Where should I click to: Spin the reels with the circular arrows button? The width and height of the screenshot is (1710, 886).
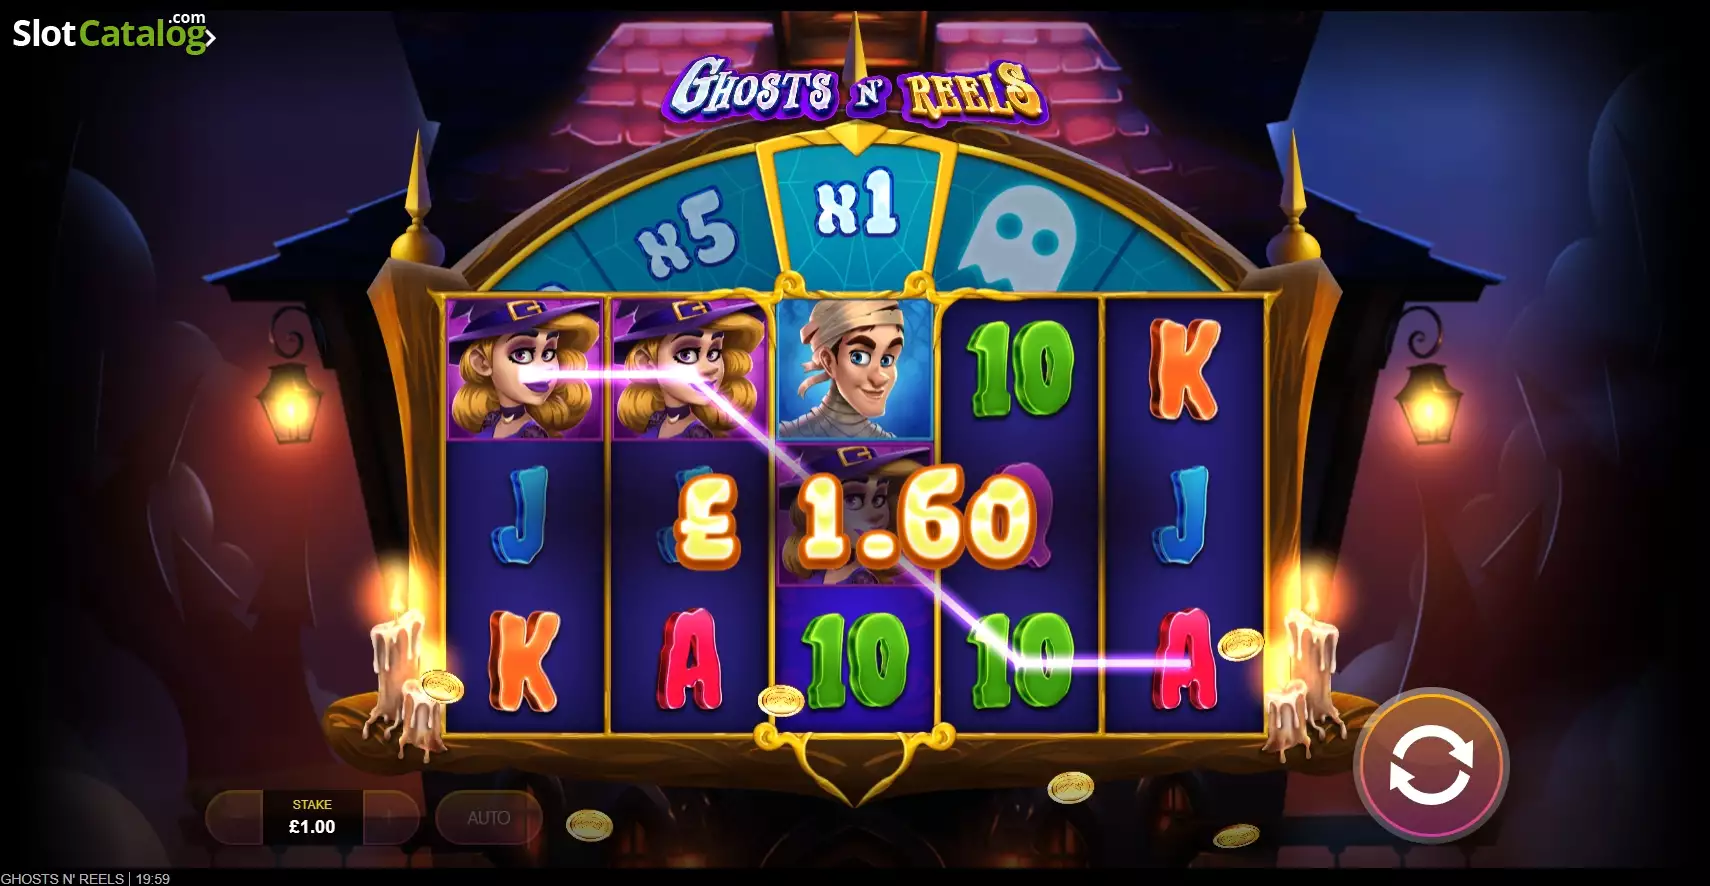pos(1430,766)
